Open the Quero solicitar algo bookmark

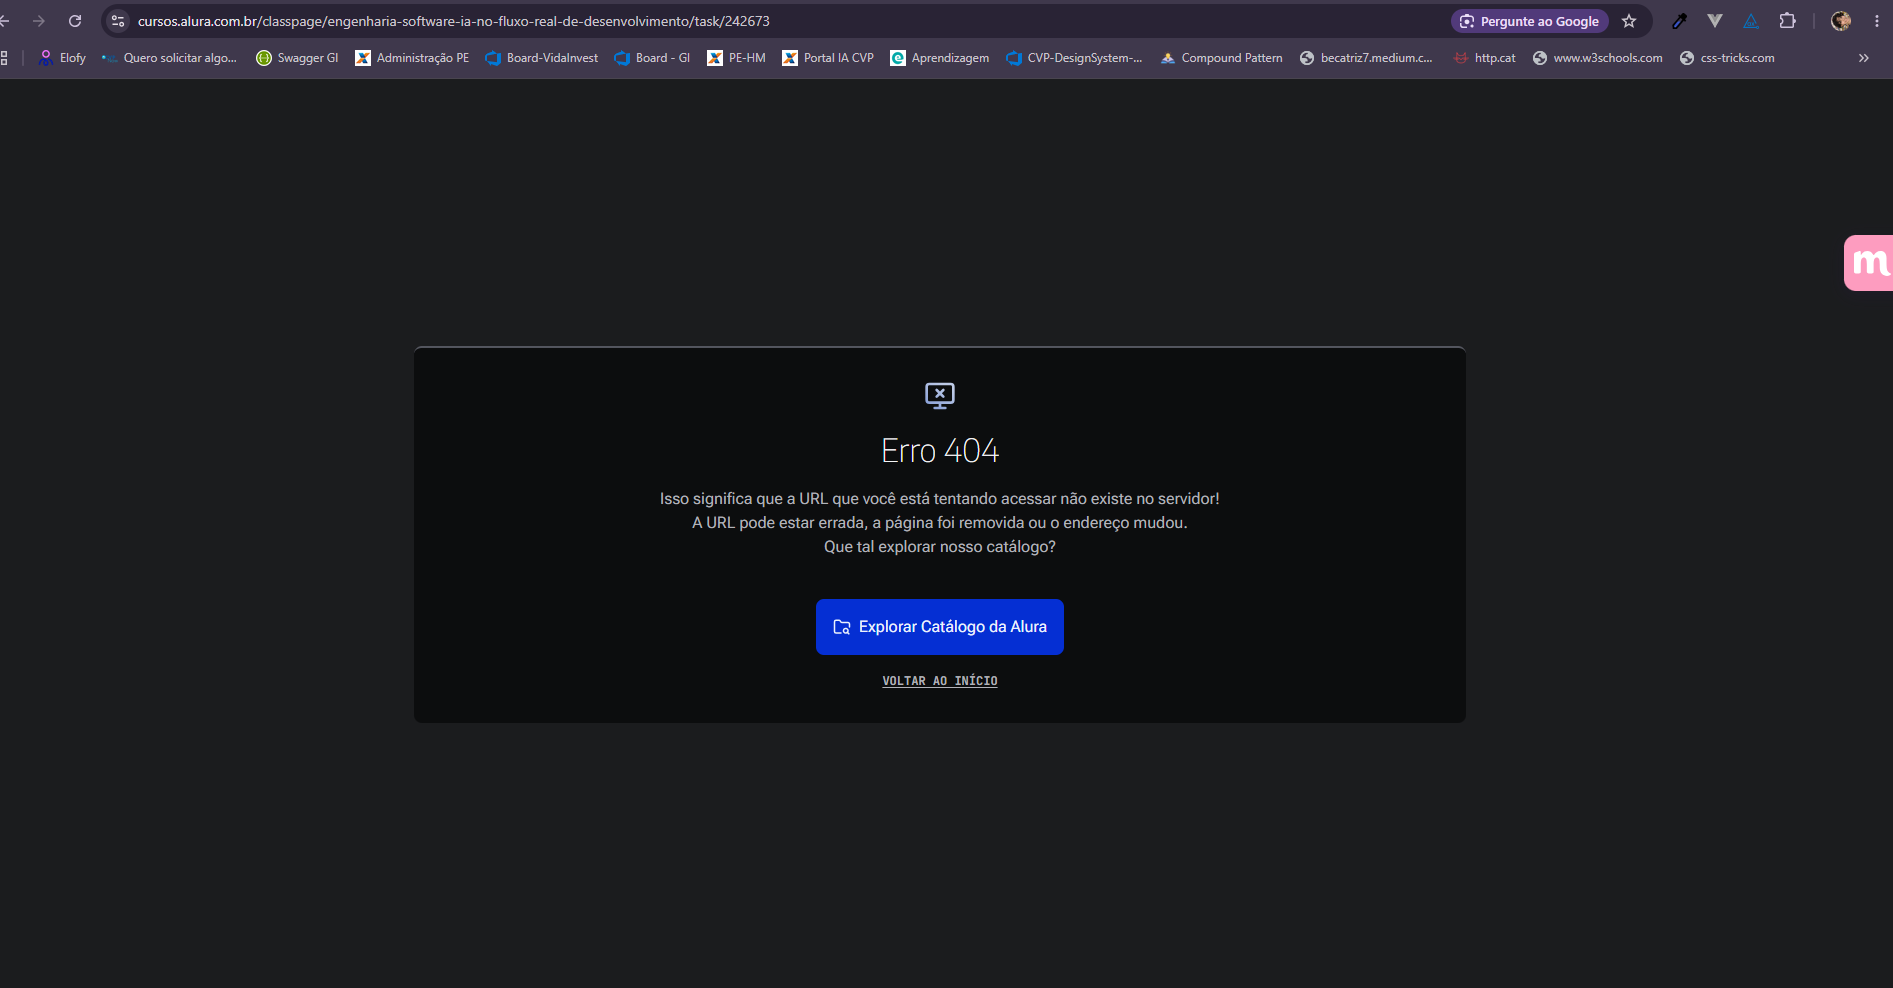click(x=170, y=58)
